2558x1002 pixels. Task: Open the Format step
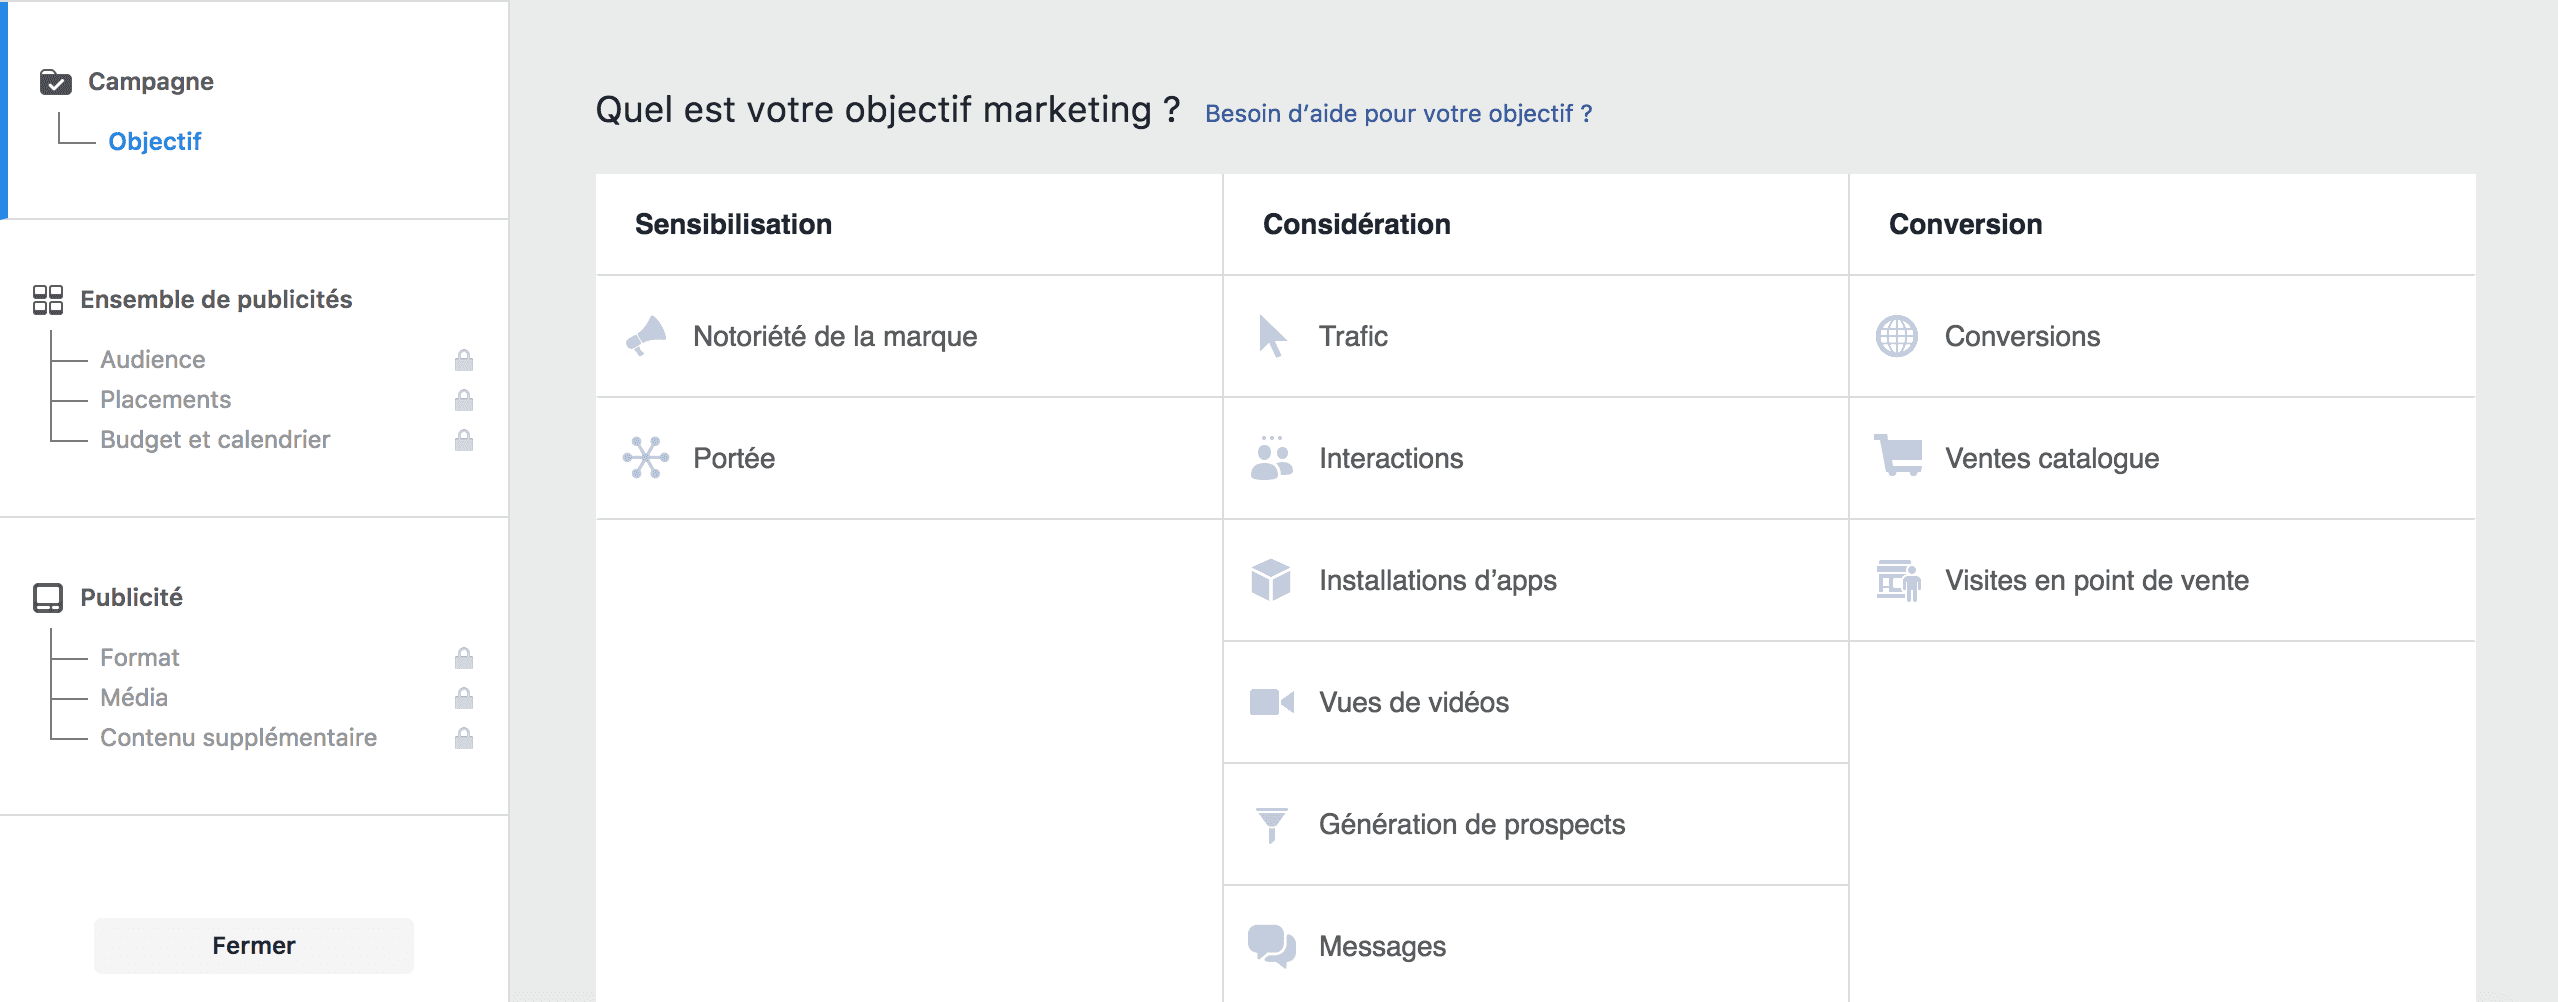(x=140, y=658)
